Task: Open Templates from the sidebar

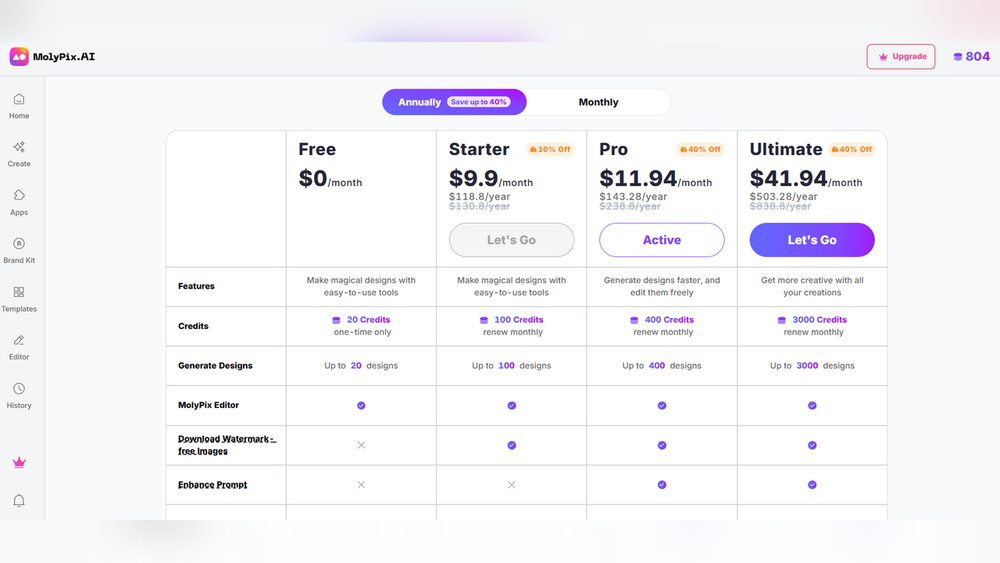Action: tap(19, 293)
